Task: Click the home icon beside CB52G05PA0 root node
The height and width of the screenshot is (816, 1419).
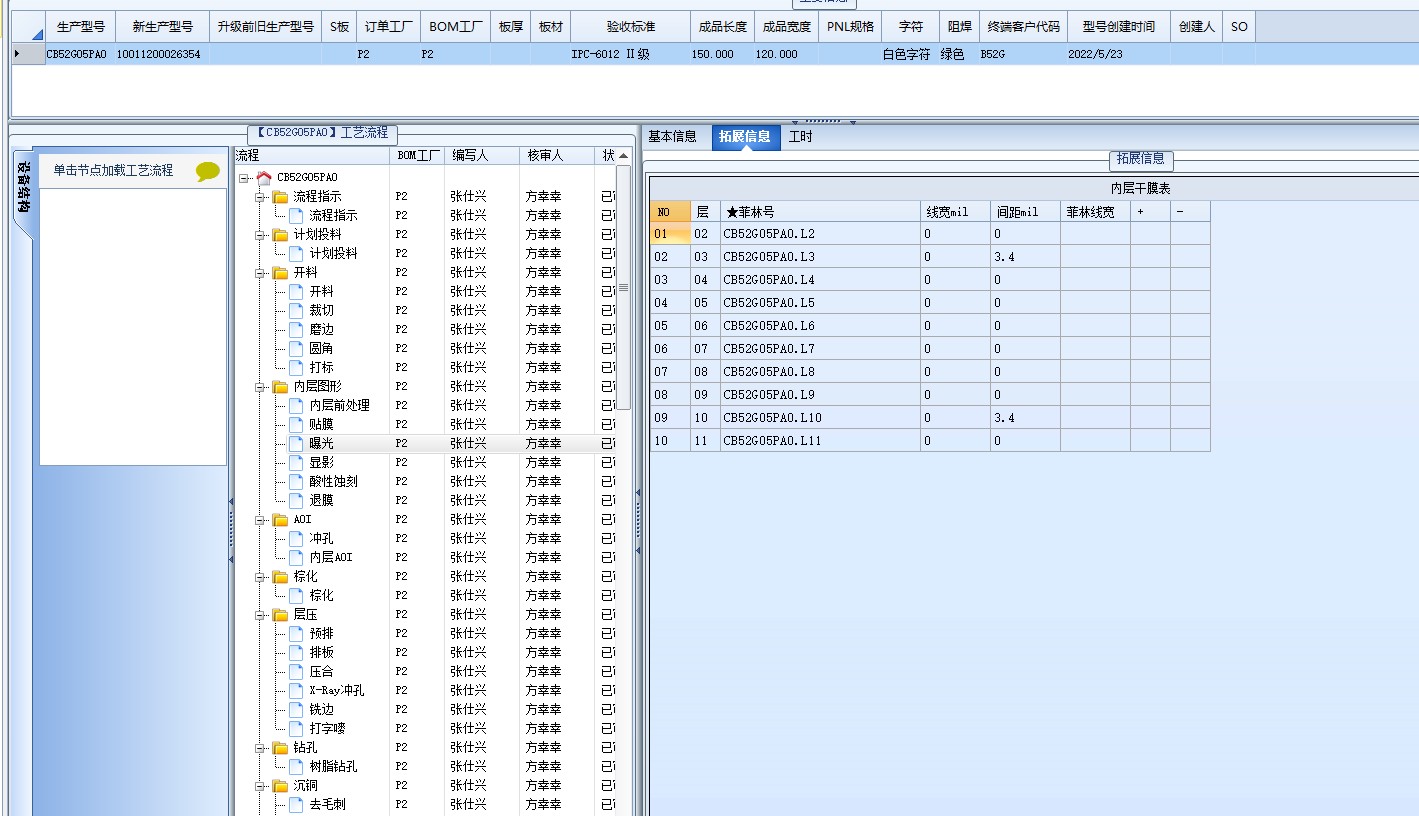Action: click(264, 177)
